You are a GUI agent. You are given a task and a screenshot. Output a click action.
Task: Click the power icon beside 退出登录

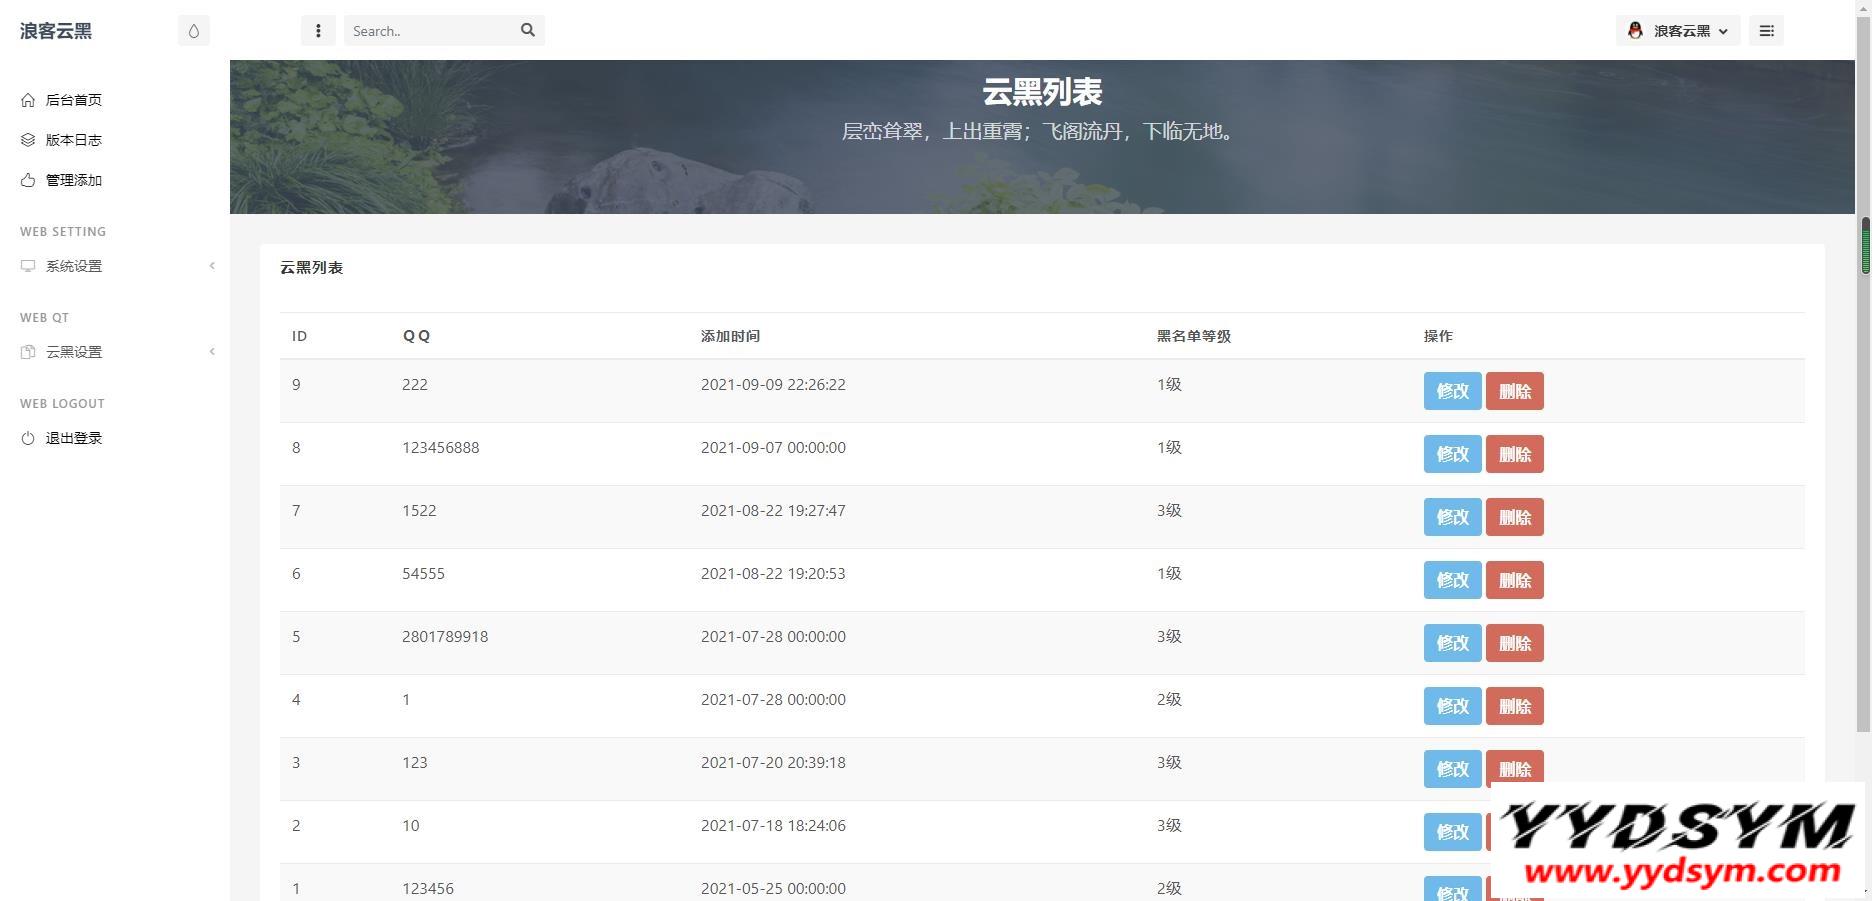tap(28, 438)
